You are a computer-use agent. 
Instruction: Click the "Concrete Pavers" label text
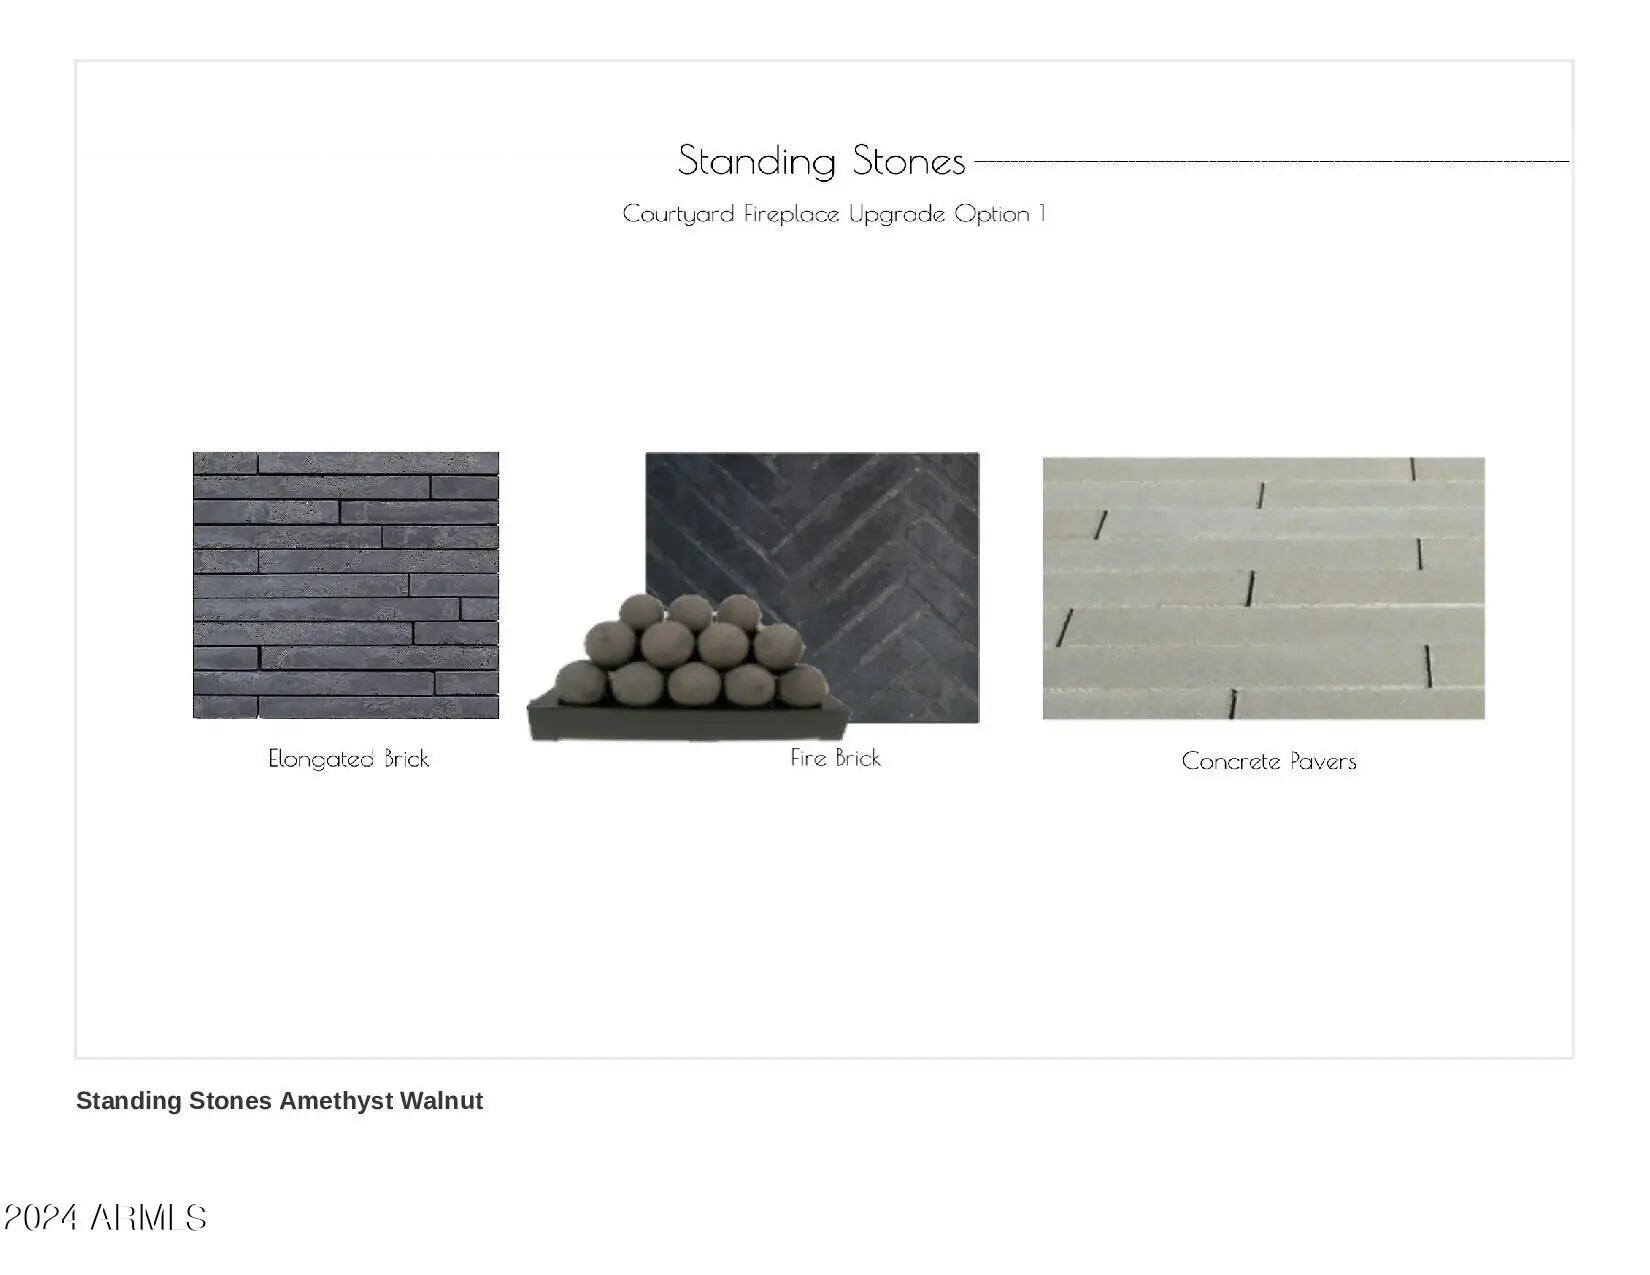[x=1268, y=761]
